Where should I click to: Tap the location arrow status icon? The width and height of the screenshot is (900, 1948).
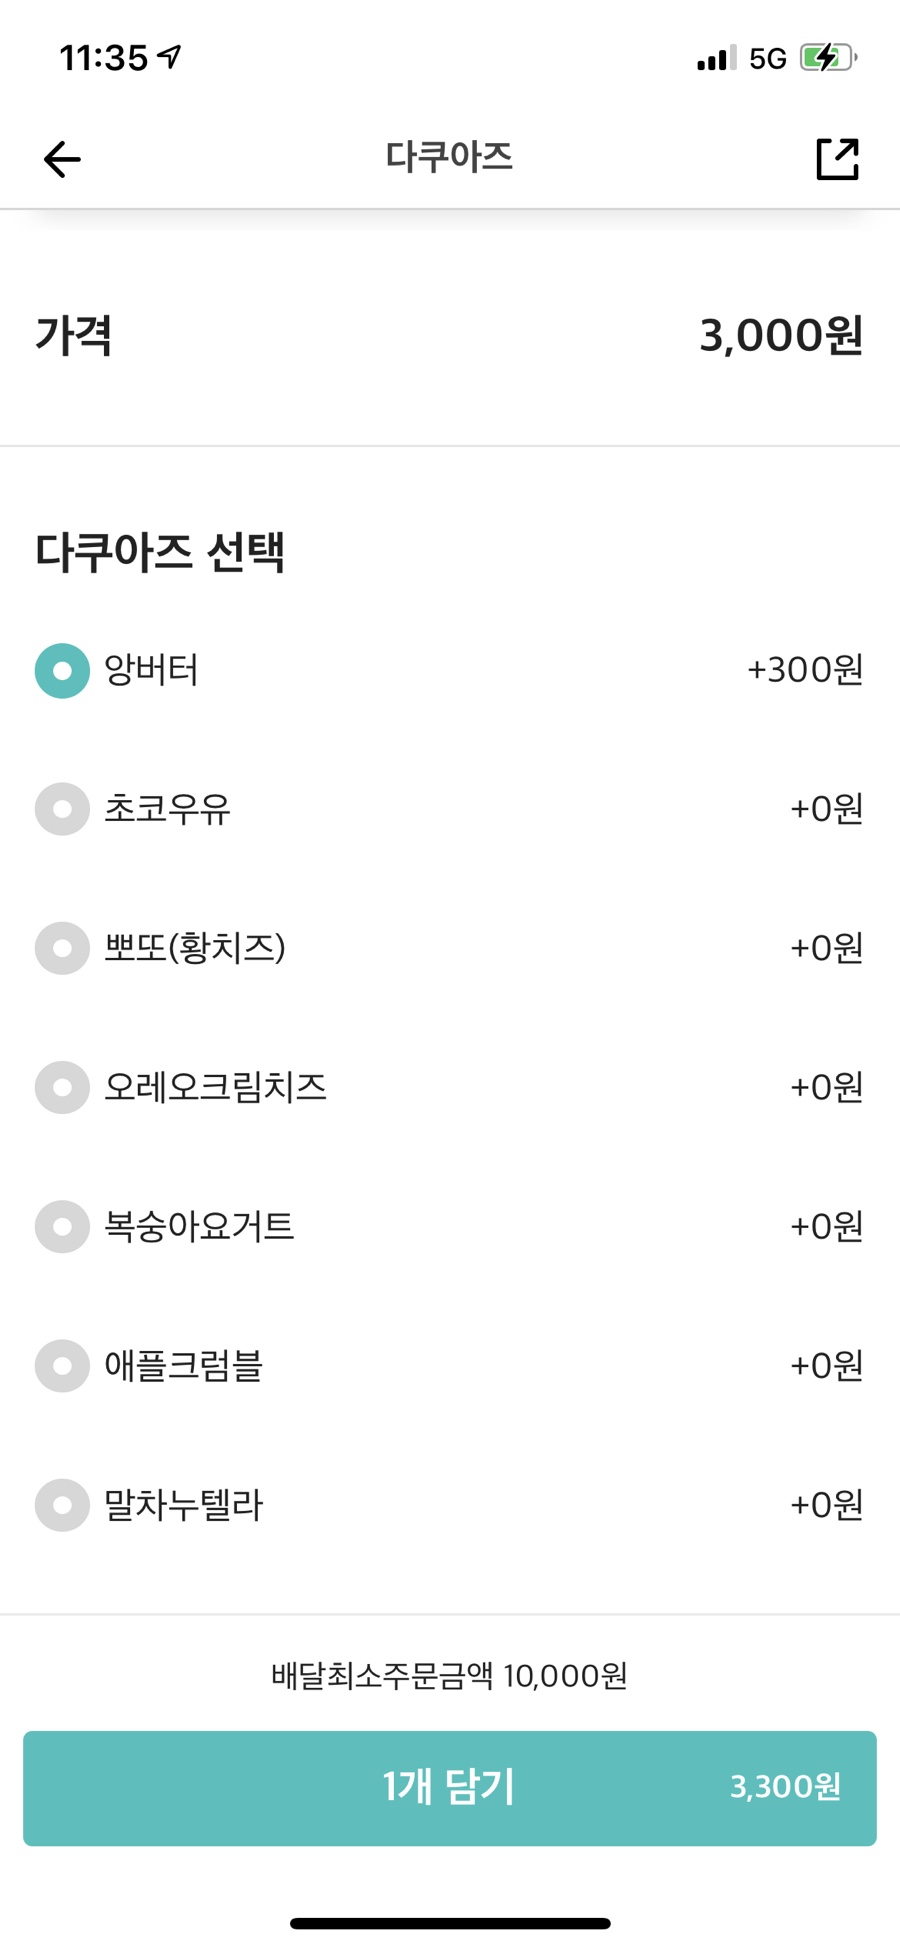tap(171, 57)
